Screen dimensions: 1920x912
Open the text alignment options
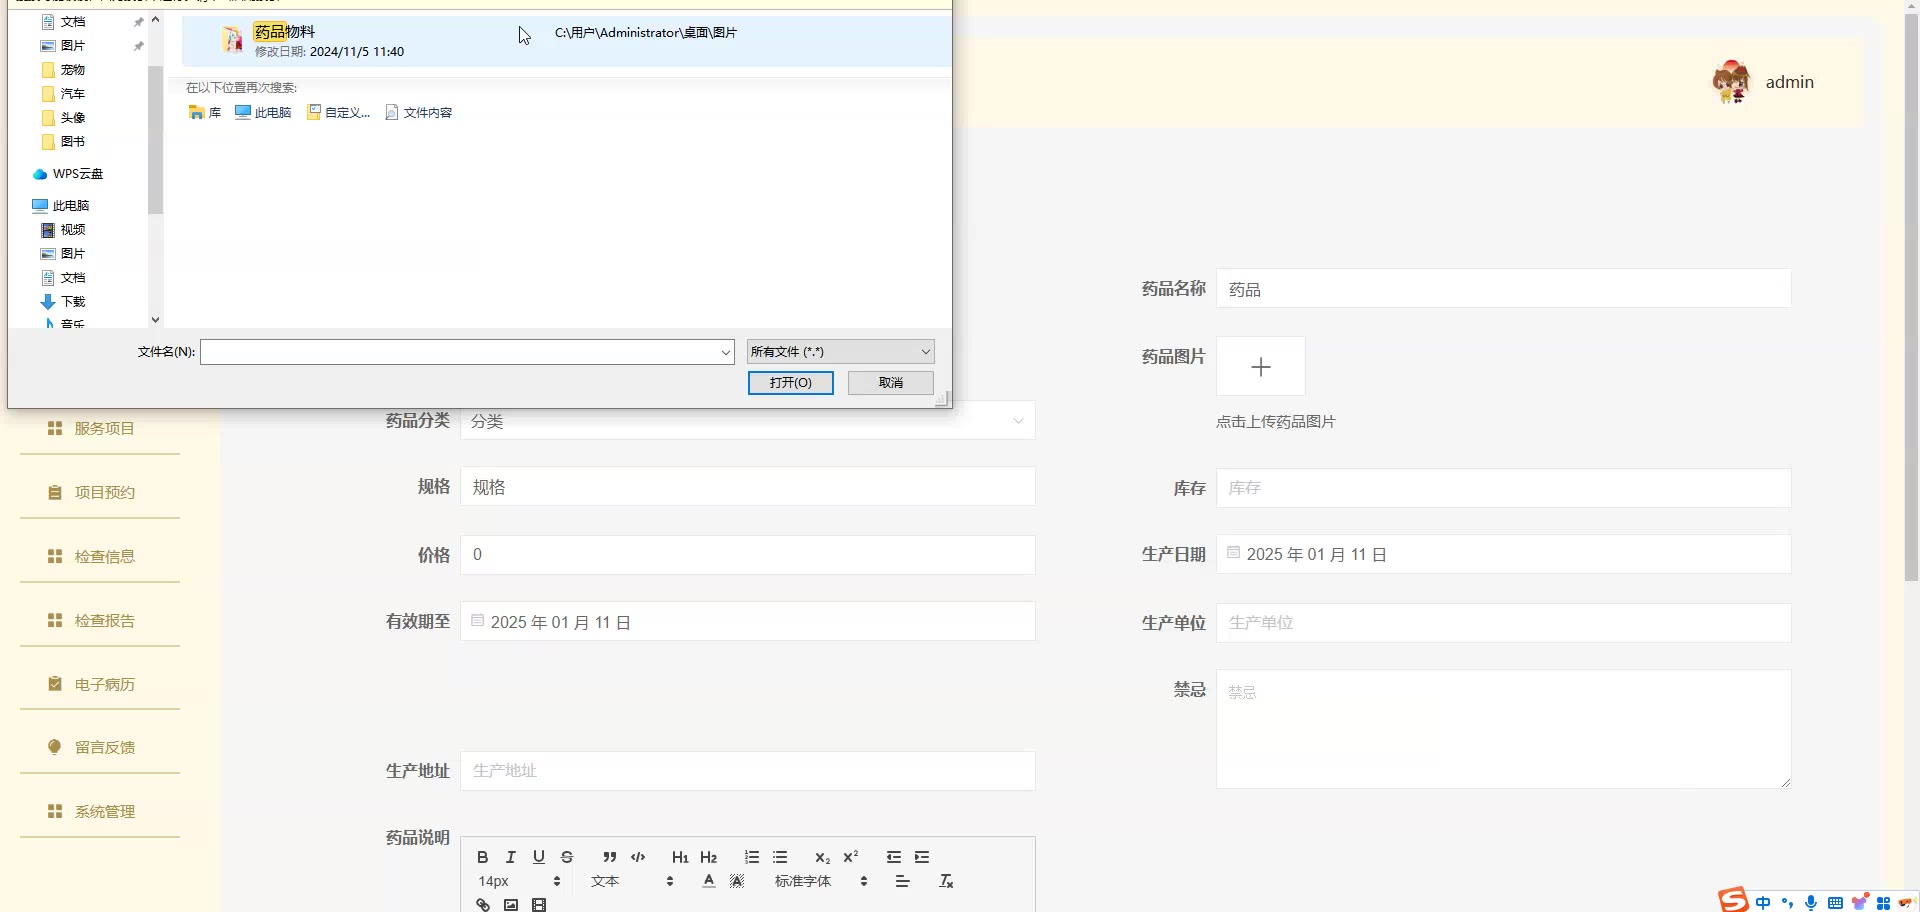(x=903, y=881)
